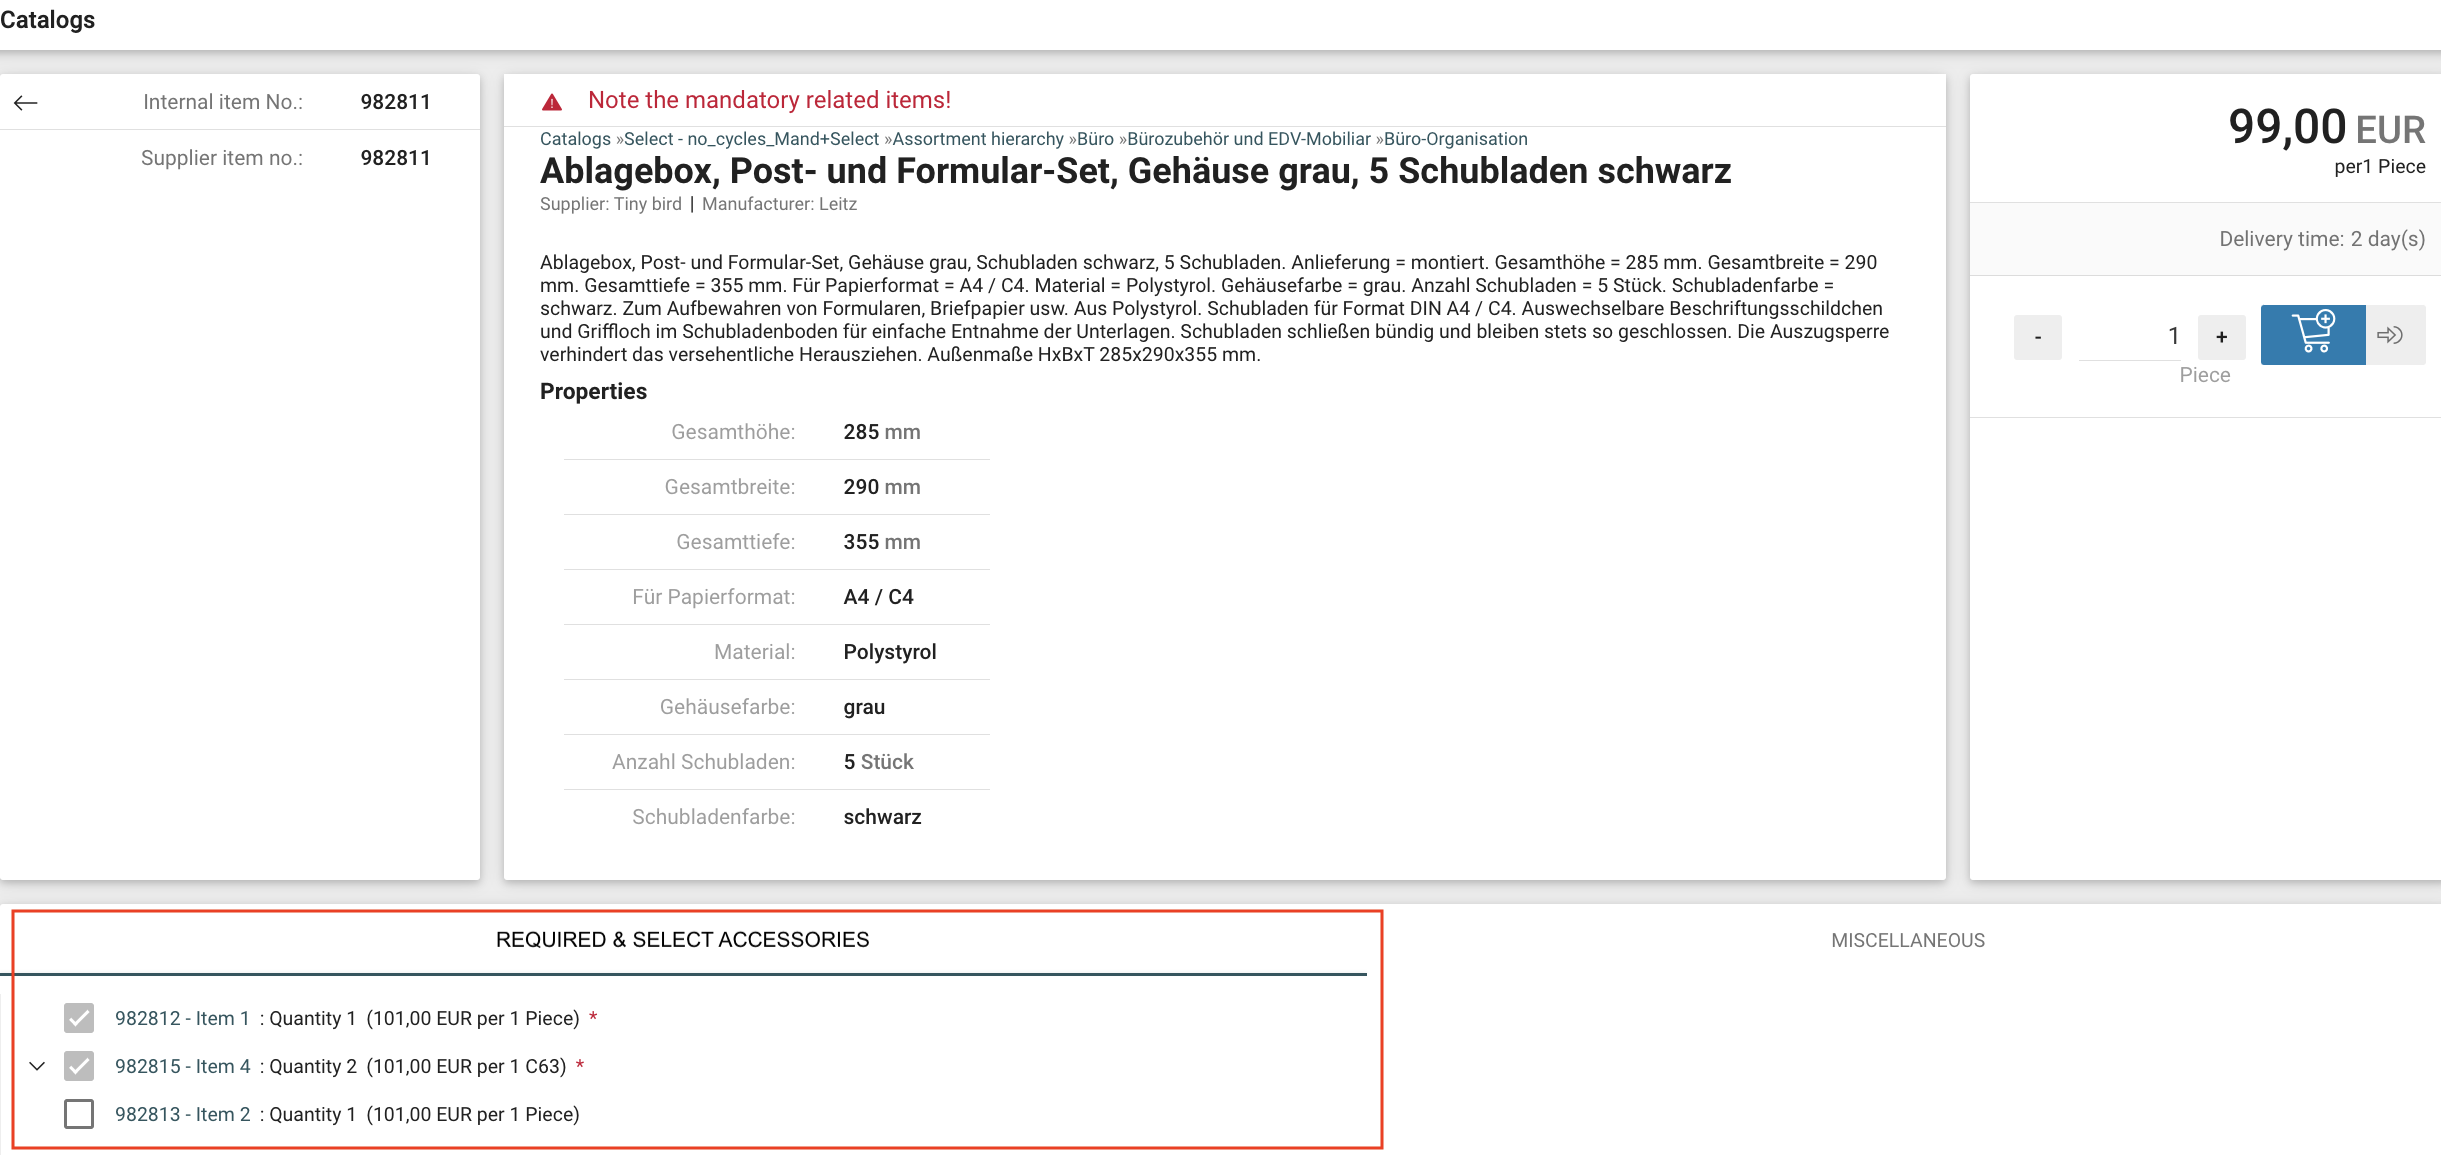The image size is (2441, 1155).
Task: Click the red warning triangle icon
Action: (x=552, y=102)
